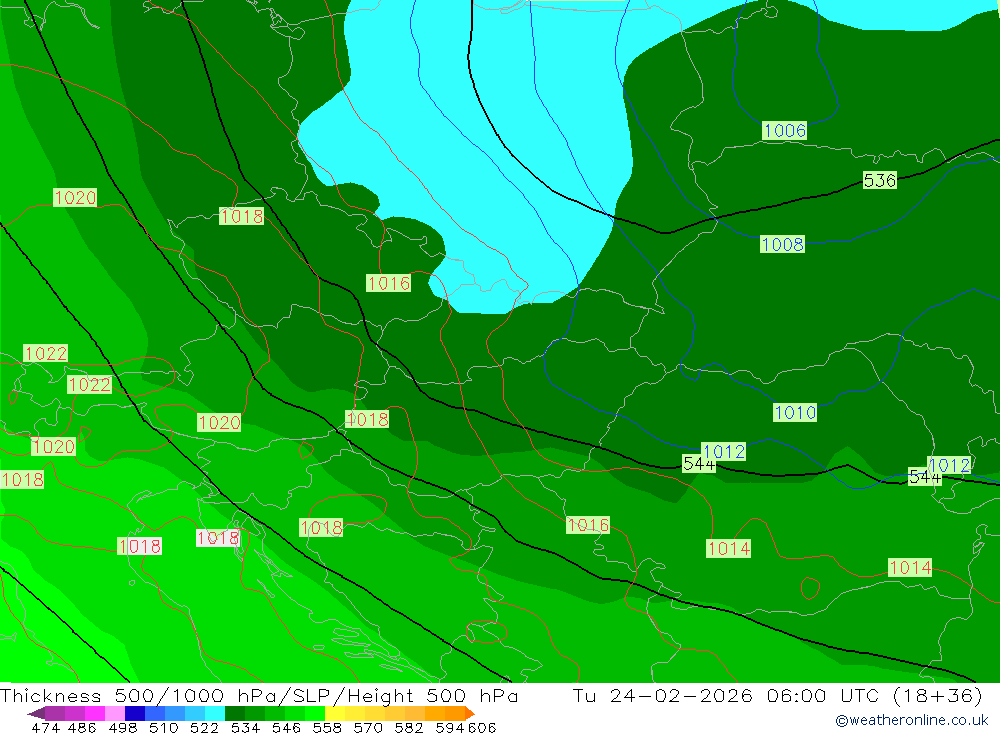
Task: Click the 582 legend scale value
Action: tap(409, 728)
